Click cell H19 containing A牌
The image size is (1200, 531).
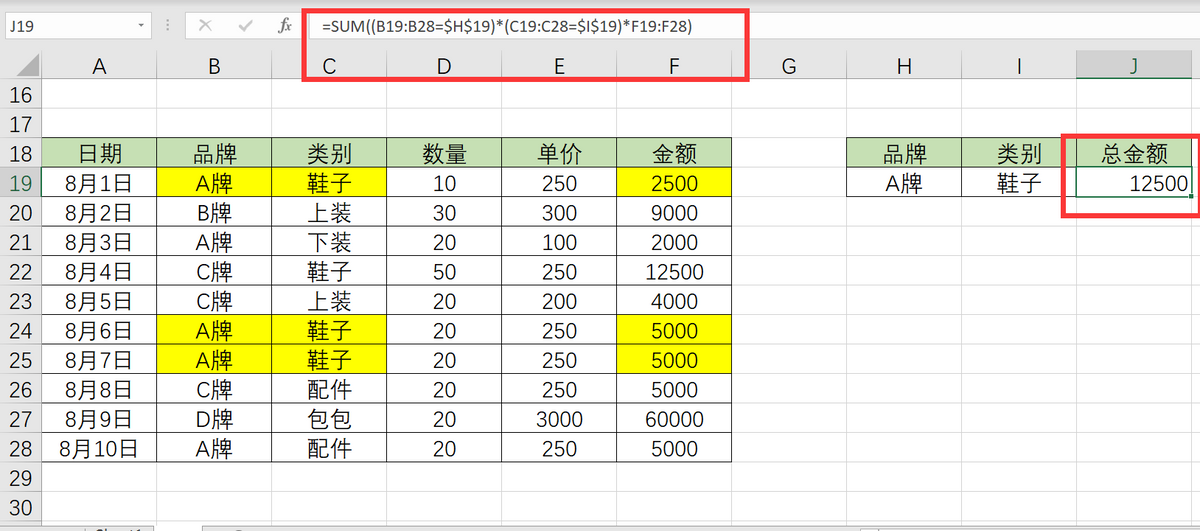click(x=904, y=184)
